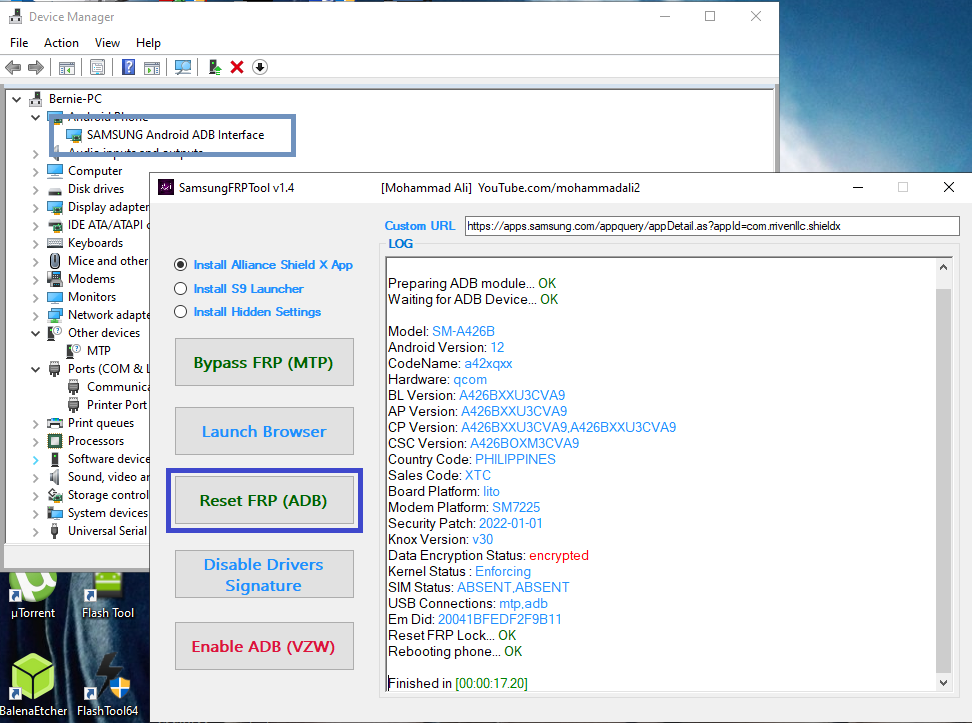Expand the Mice and other pointing devices chevron
Viewport: 972px width, 723px height.
click(x=35, y=262)
